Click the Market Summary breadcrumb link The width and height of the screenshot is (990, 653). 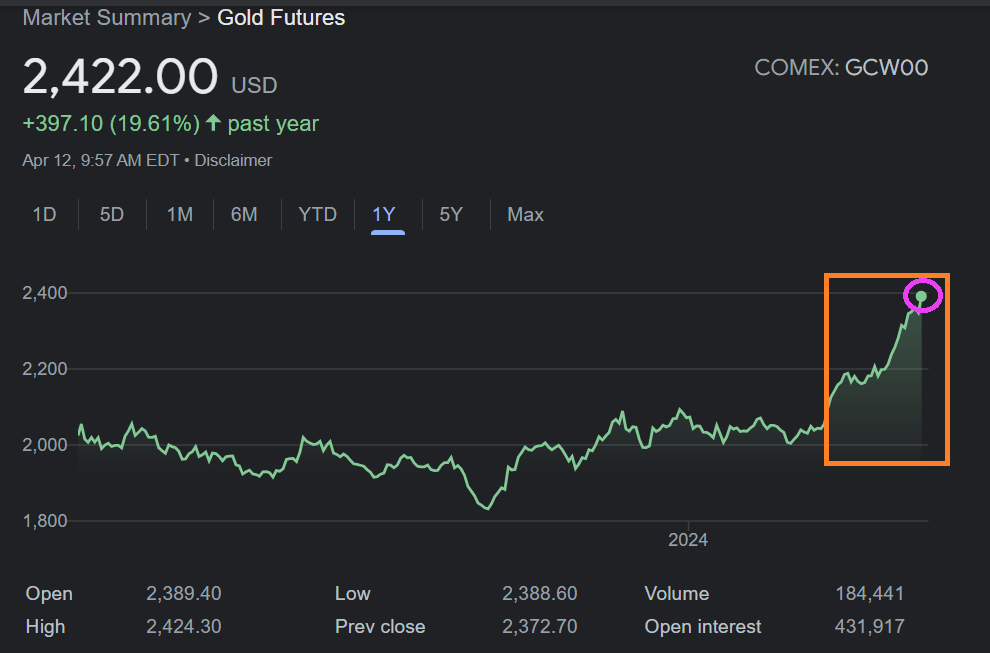(106, 18)
